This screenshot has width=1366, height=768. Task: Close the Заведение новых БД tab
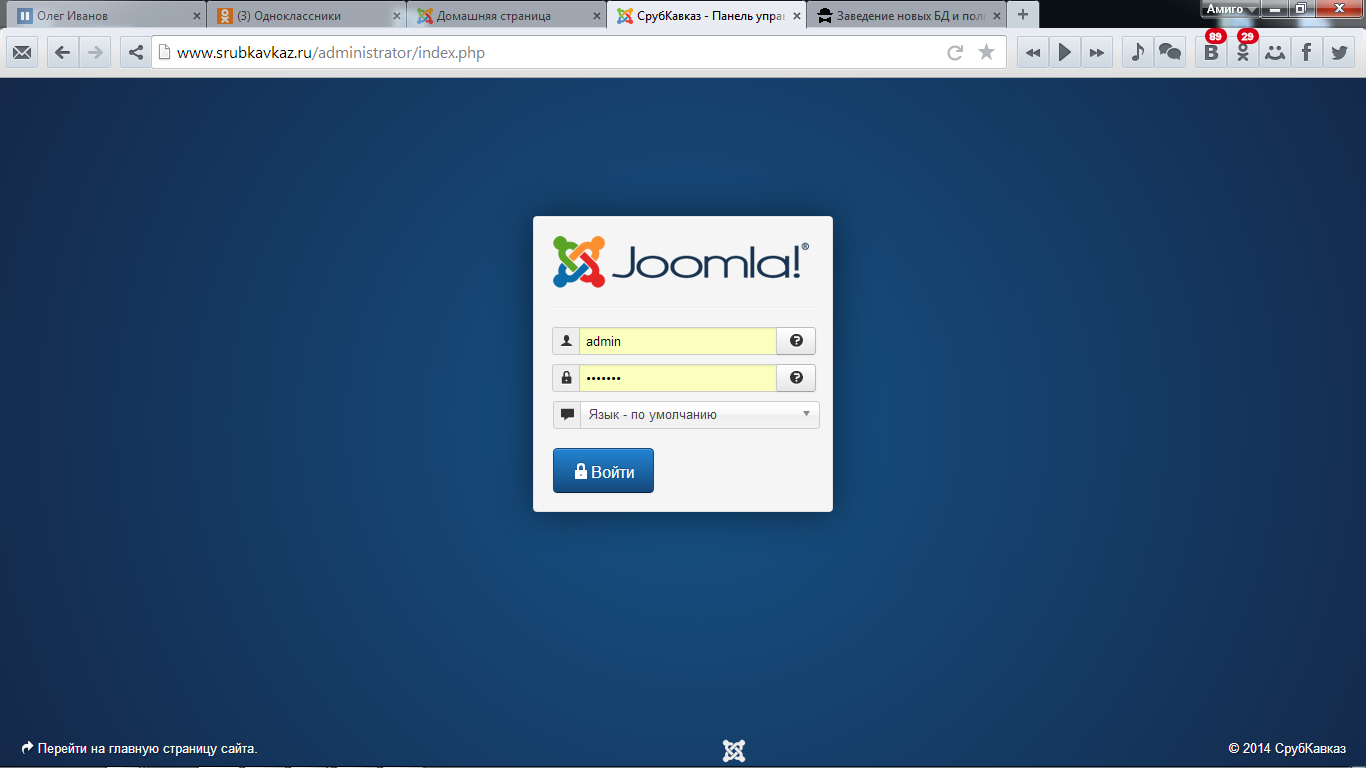[x=997, y=16]
